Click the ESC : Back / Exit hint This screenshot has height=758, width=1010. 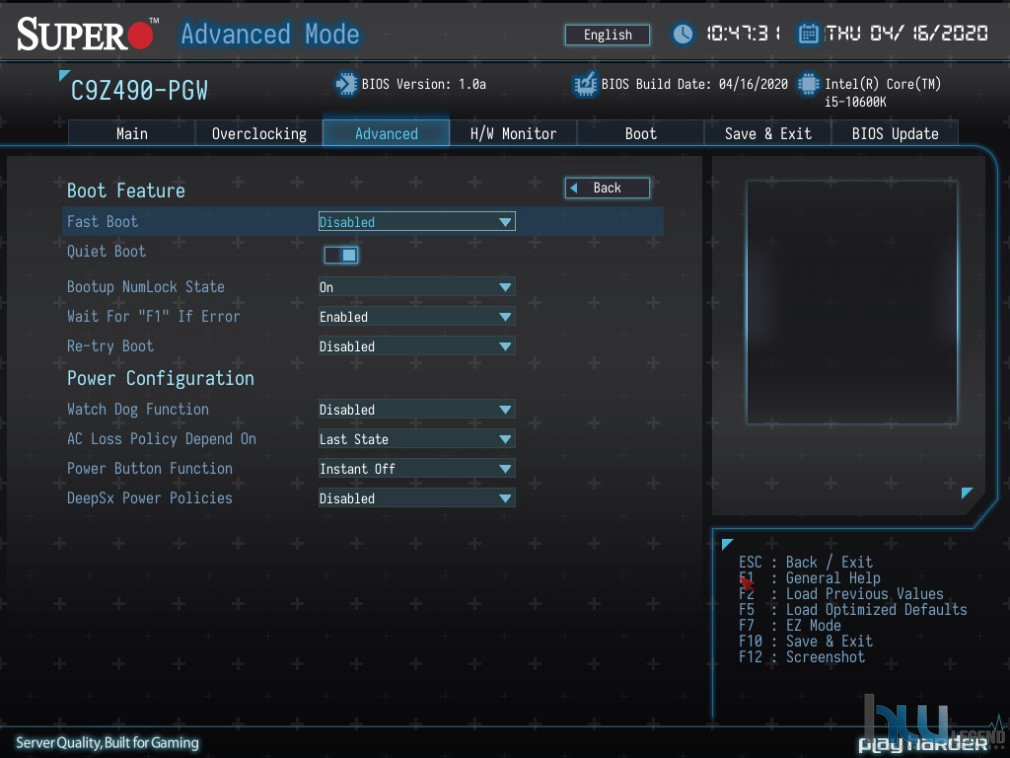(806, 562)
